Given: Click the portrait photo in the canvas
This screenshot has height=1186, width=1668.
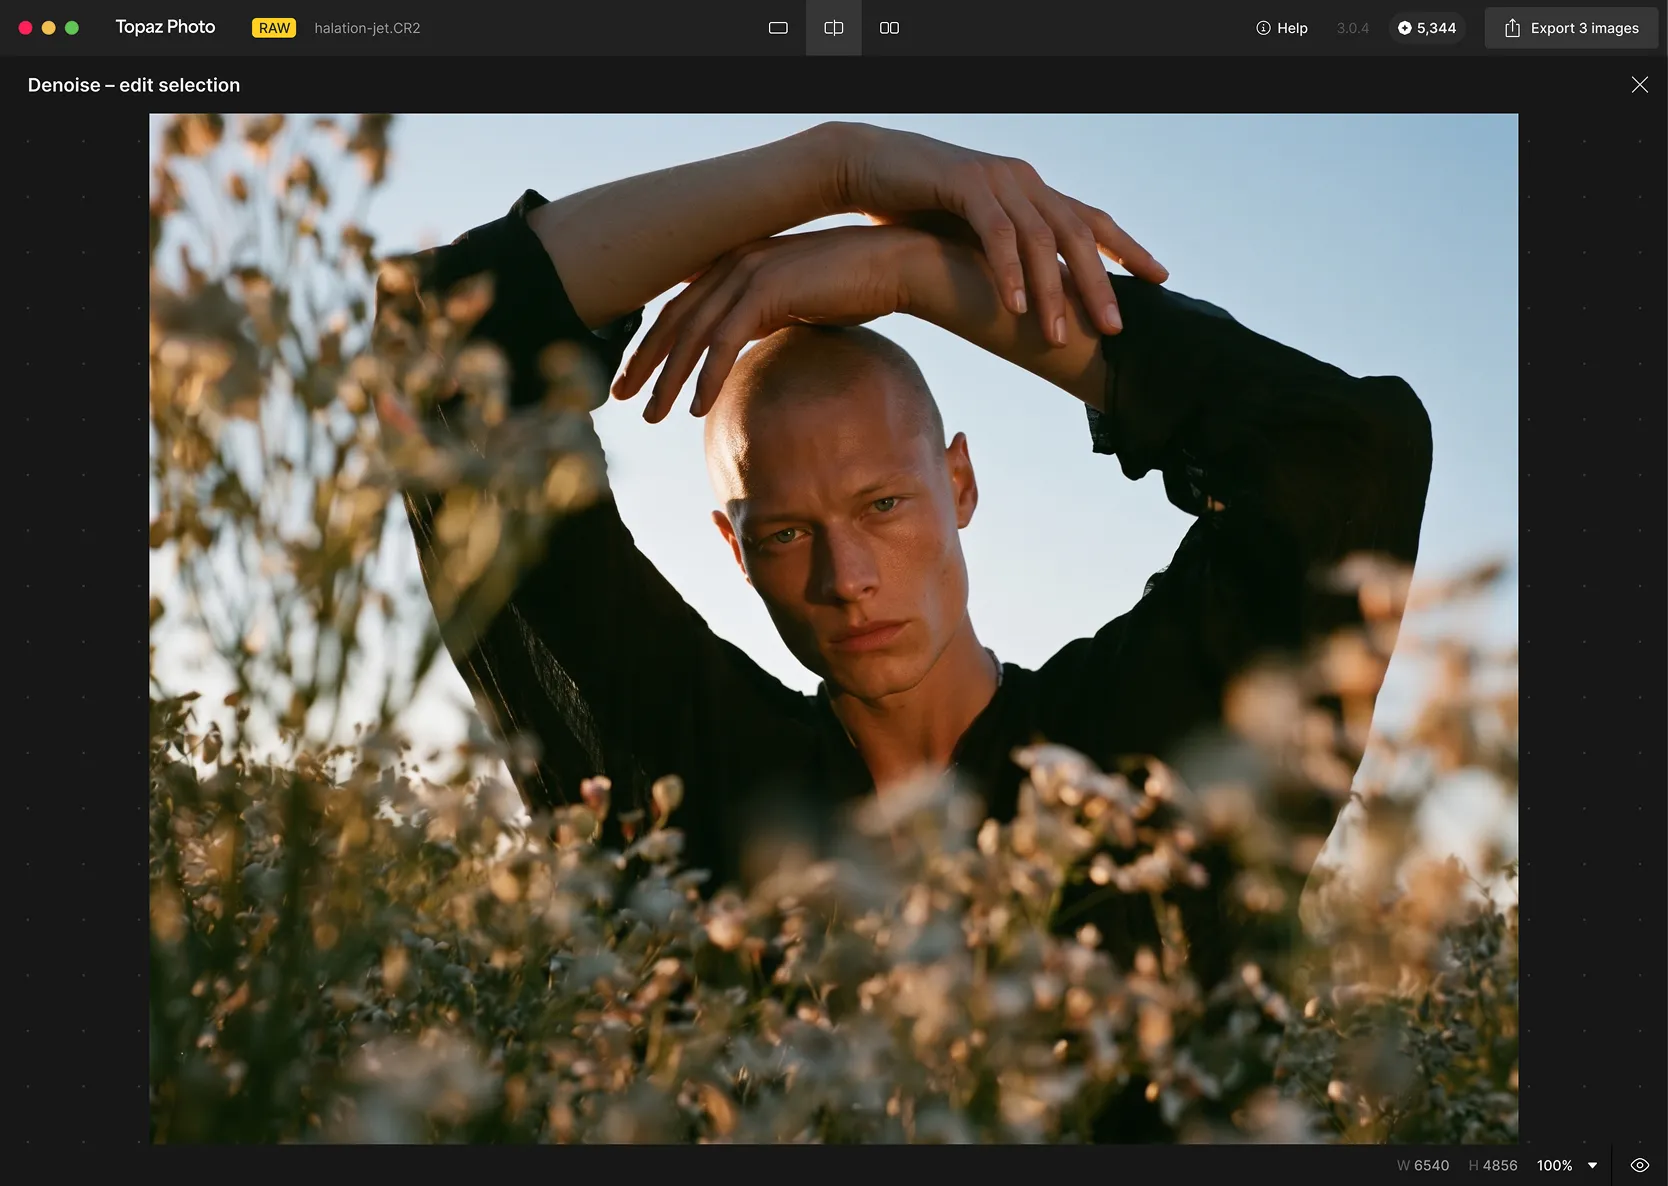Looking at the screenshot, I should [x=834, y=628].
